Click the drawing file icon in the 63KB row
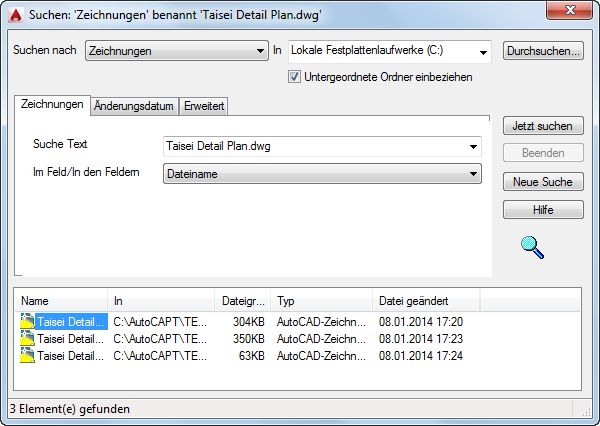The width and height of the screenshot is (600, 426). (27, 355)
